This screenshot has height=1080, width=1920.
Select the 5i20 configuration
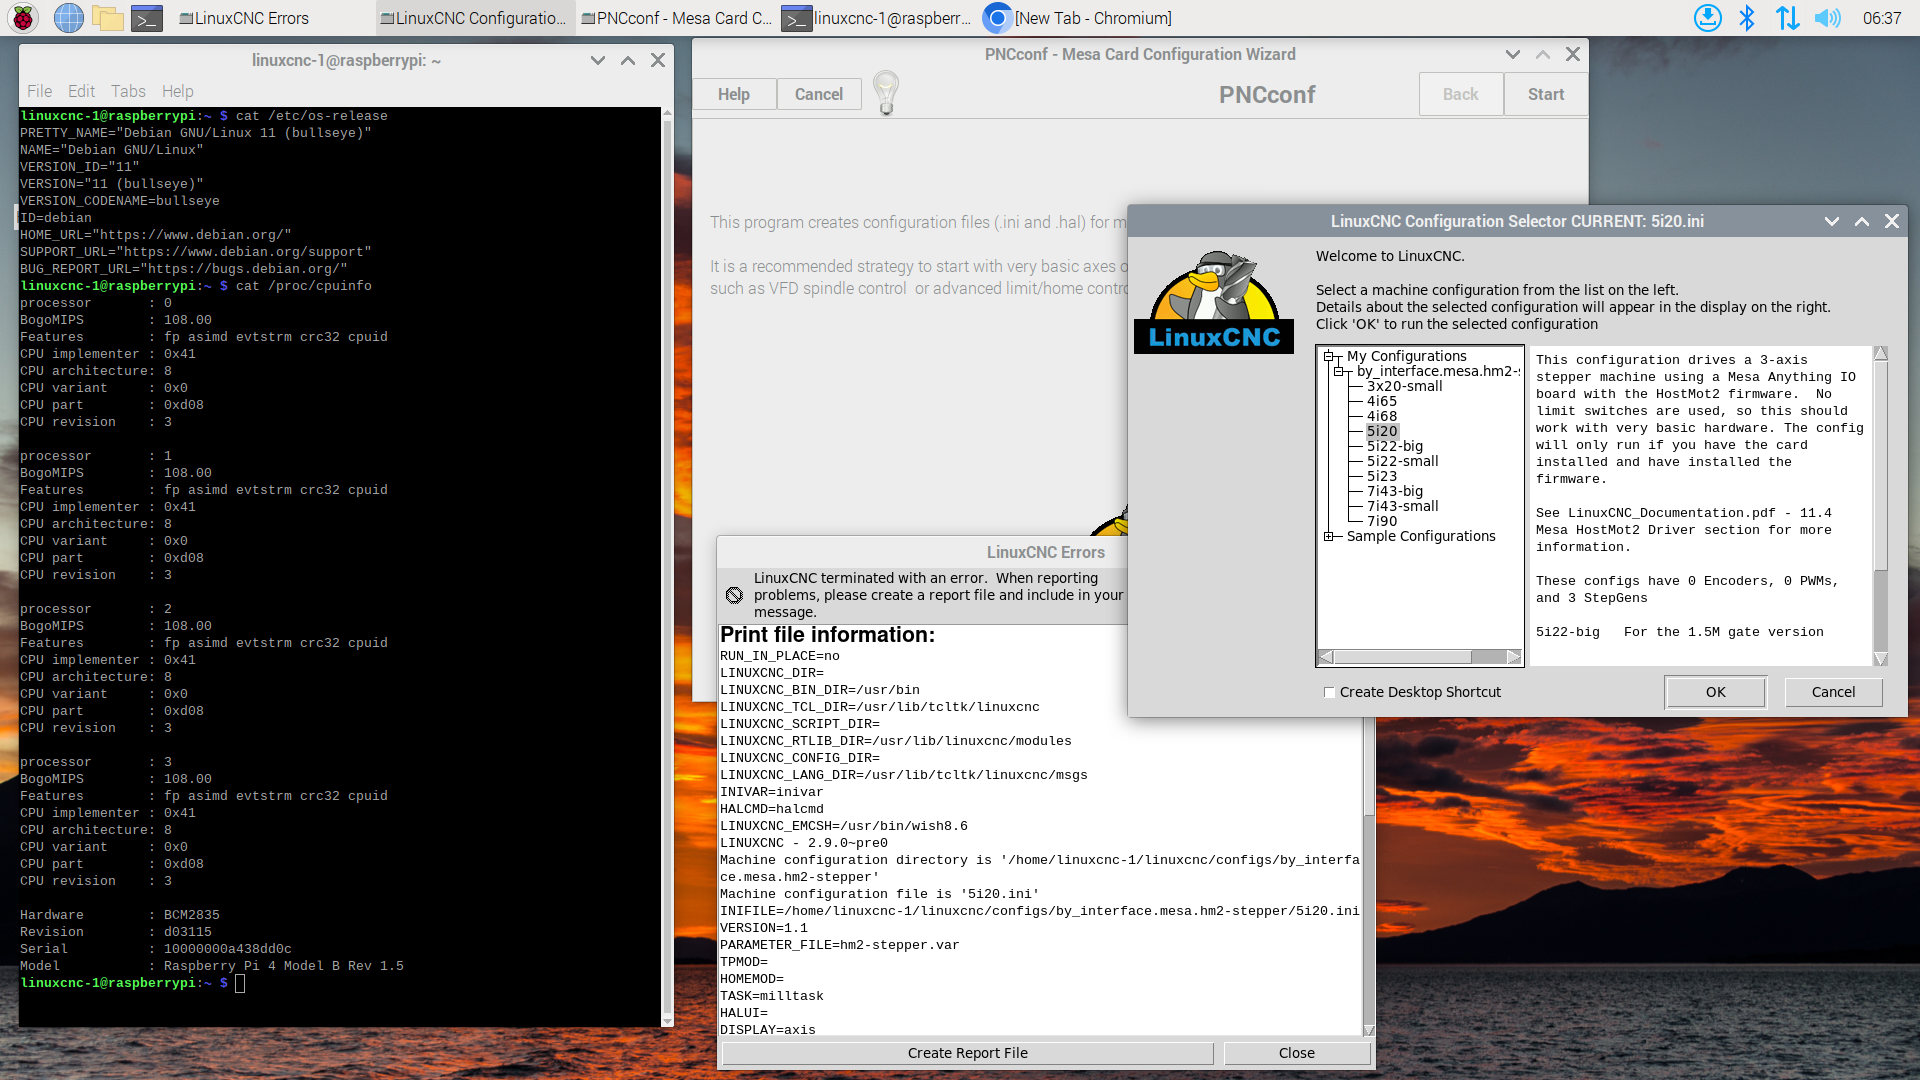(1382, 431)
